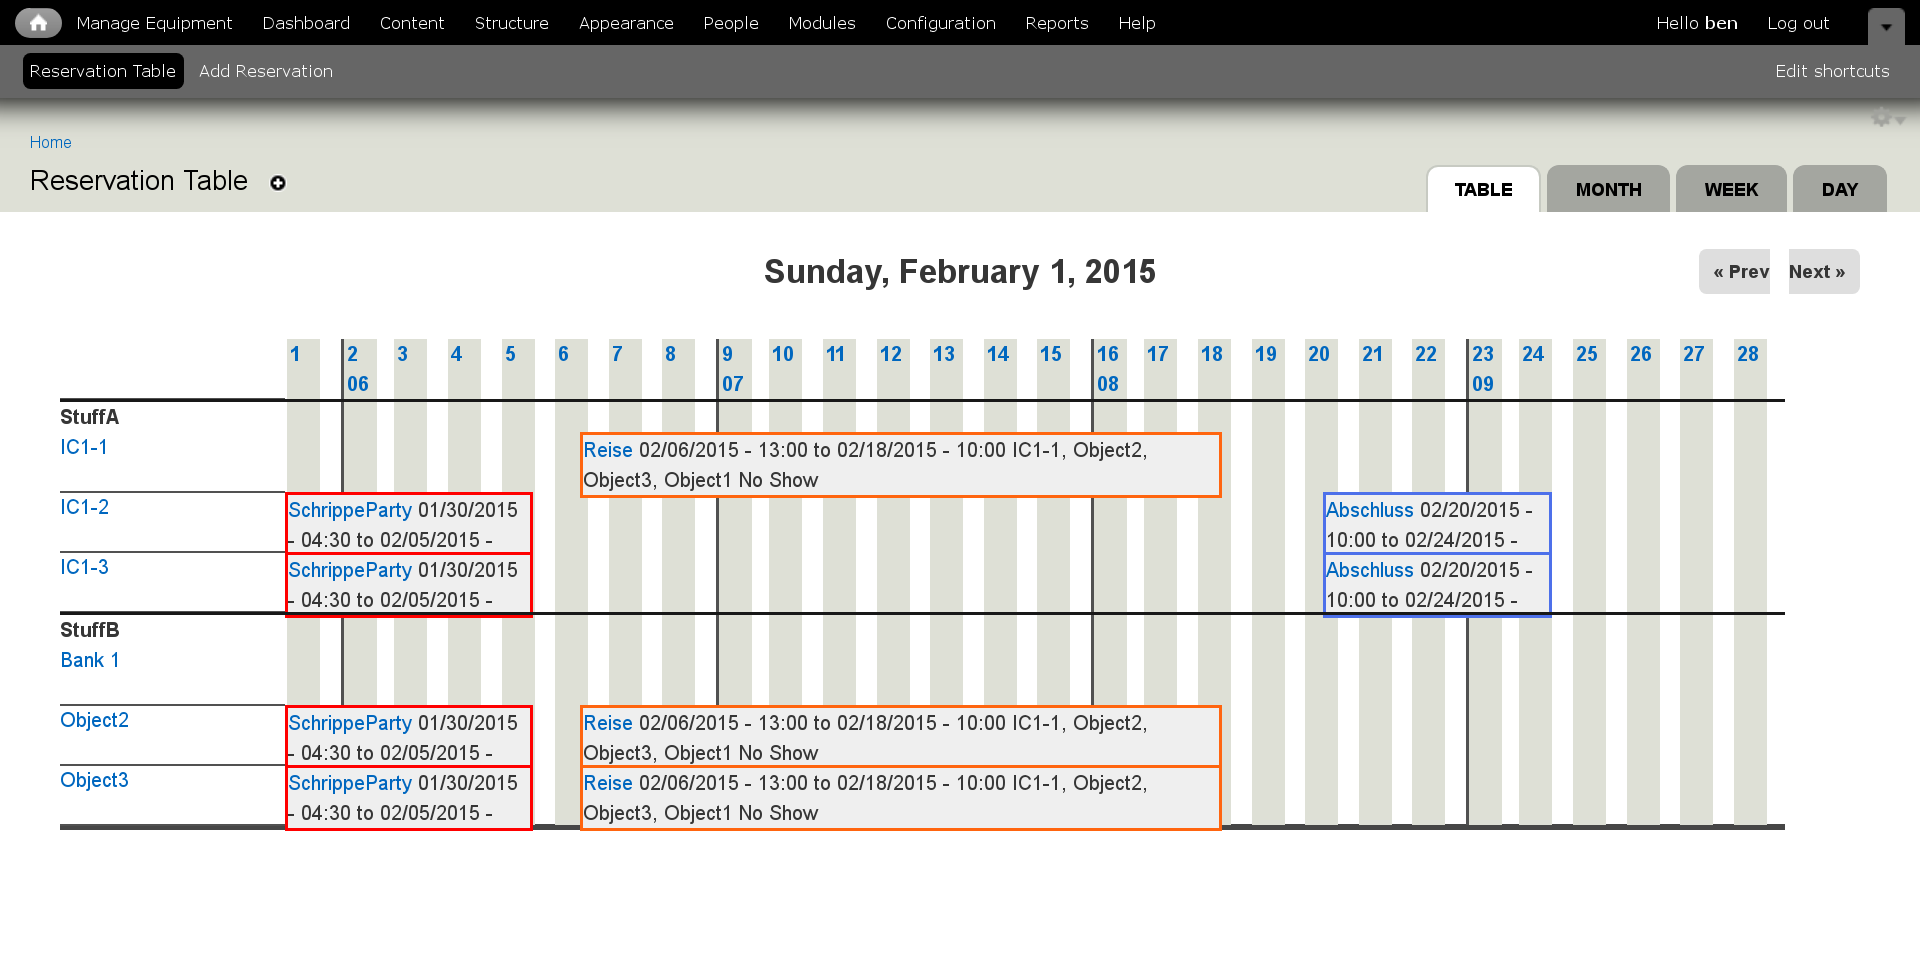Open Abschluss reservation in IC1-2 row
This screenshot has width=1920, height=977.
[x=1369, y=510]
